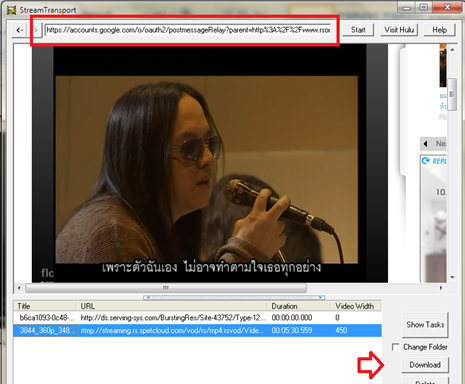Click the partially visible Delete button

click(x=425, y=381)
